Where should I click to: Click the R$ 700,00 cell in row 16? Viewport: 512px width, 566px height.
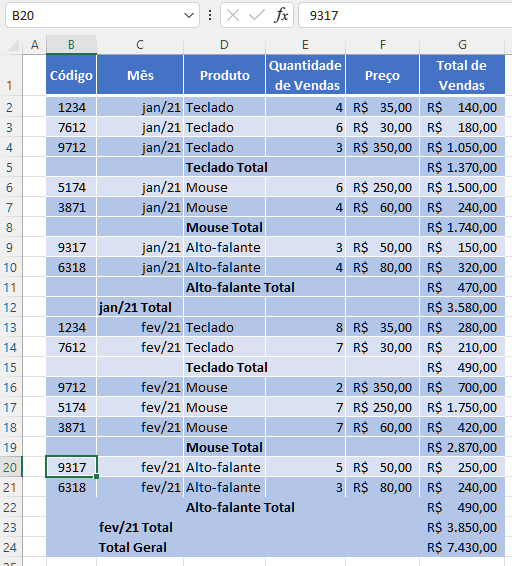(462, 388)
